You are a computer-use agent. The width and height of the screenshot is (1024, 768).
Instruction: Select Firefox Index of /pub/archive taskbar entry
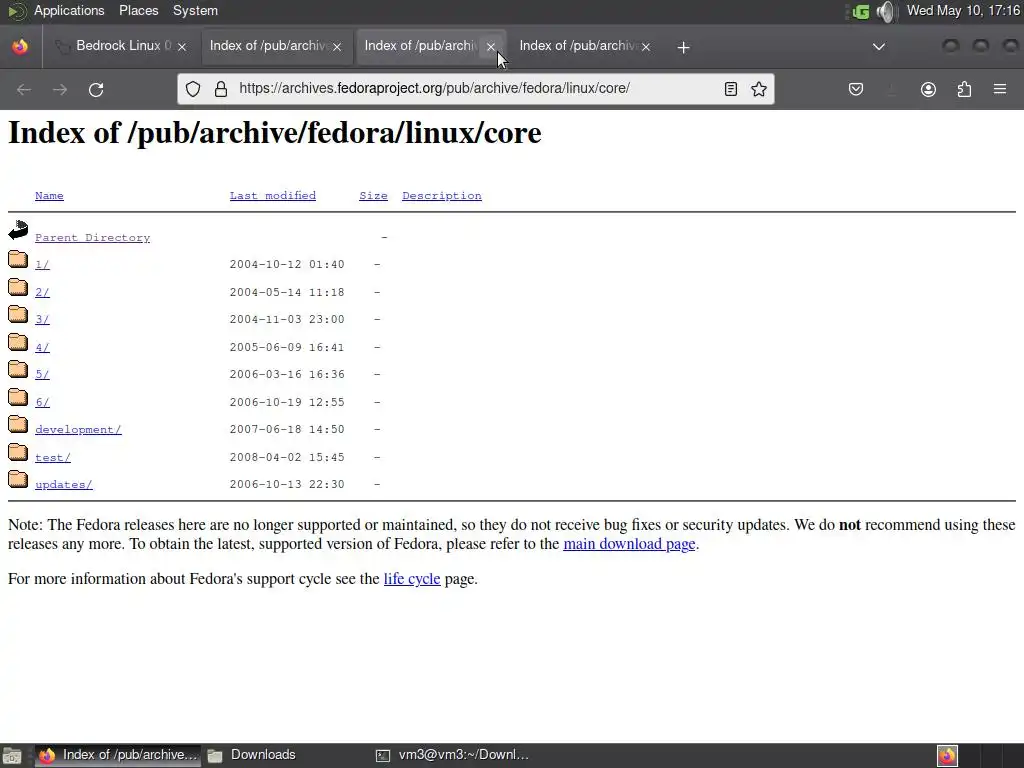click(x=118, y=755)
